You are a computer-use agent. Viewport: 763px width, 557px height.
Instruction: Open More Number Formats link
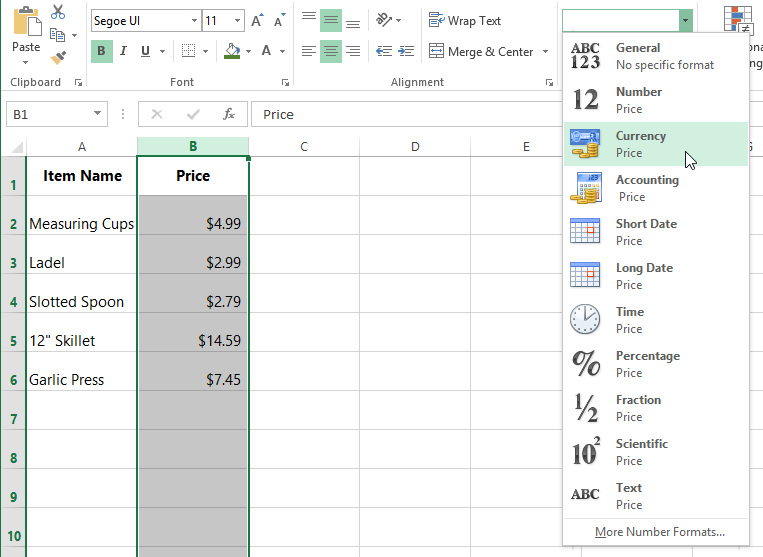tap(659, 532)
